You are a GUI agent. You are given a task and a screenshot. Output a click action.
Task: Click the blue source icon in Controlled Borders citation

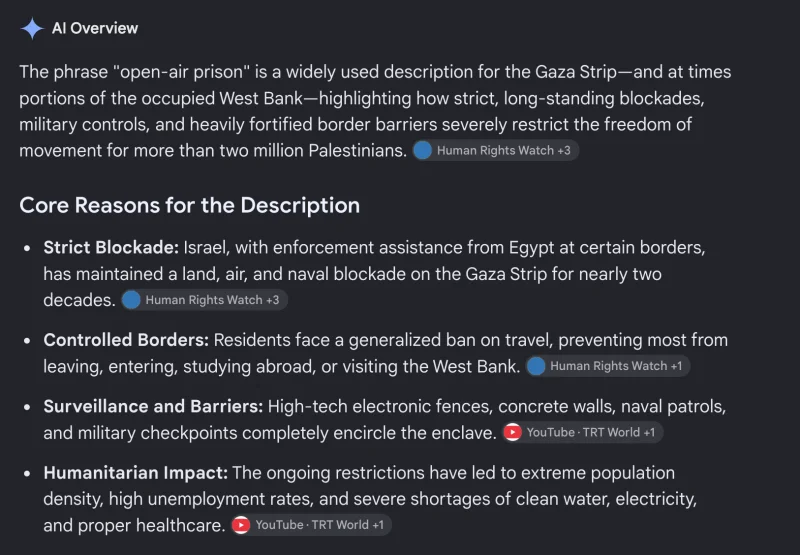click(x=536, y=366)
